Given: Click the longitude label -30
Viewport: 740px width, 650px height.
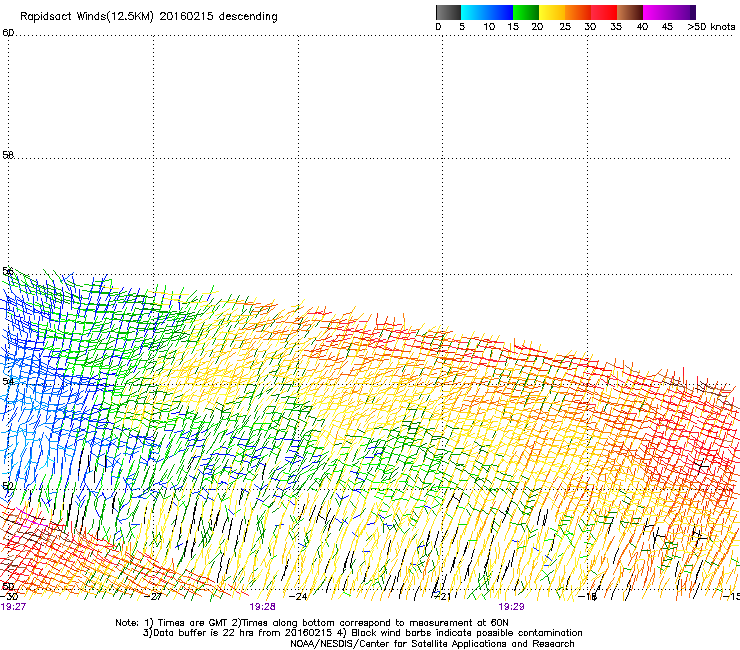Looking at the screenshot, I should point(9,597).
